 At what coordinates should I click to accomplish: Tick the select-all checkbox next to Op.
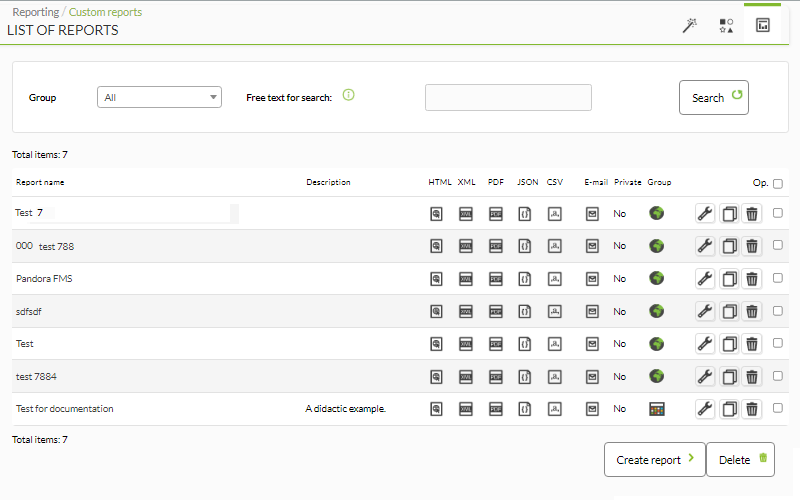(778, 184)
